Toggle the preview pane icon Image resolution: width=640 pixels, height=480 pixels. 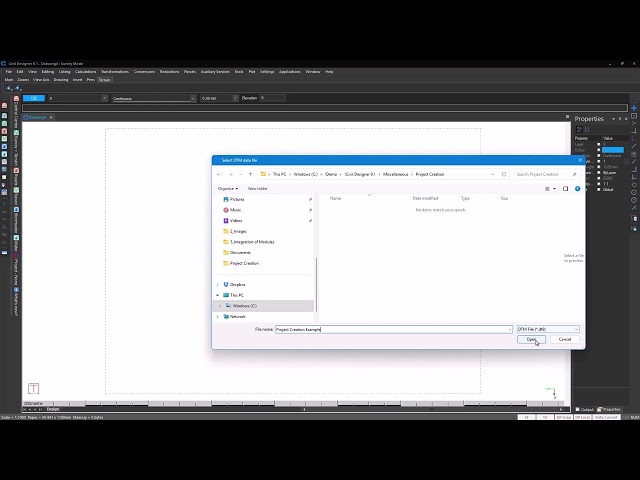point(565,189)
